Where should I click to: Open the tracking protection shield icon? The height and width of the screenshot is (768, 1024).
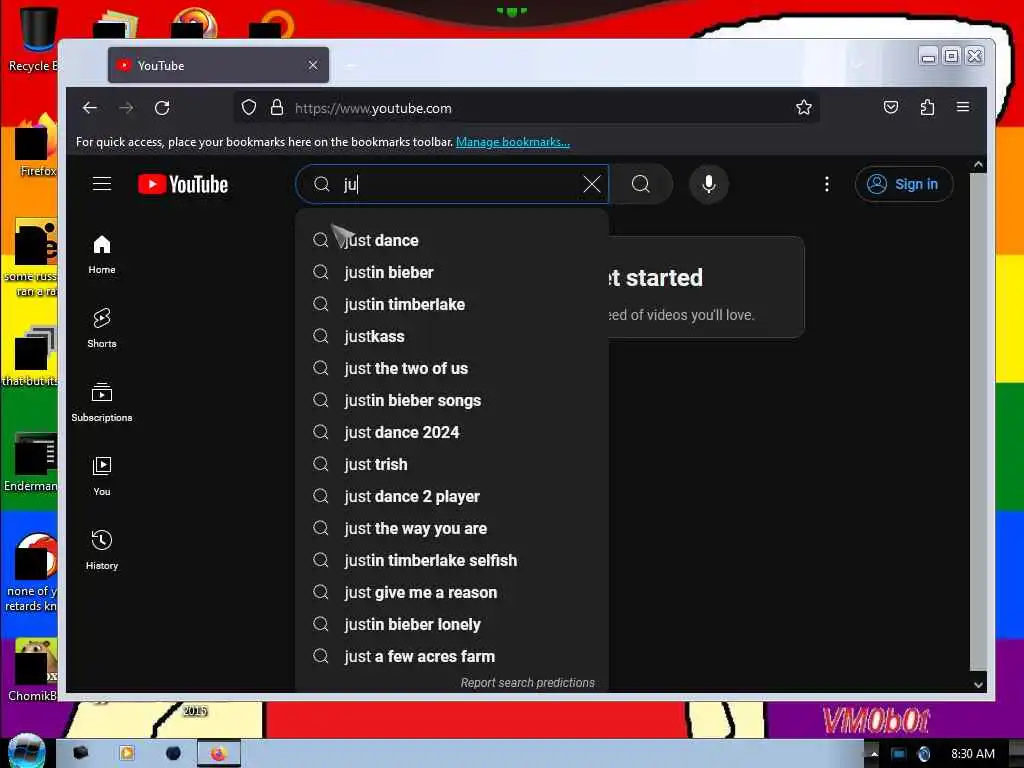coord(249,108)
